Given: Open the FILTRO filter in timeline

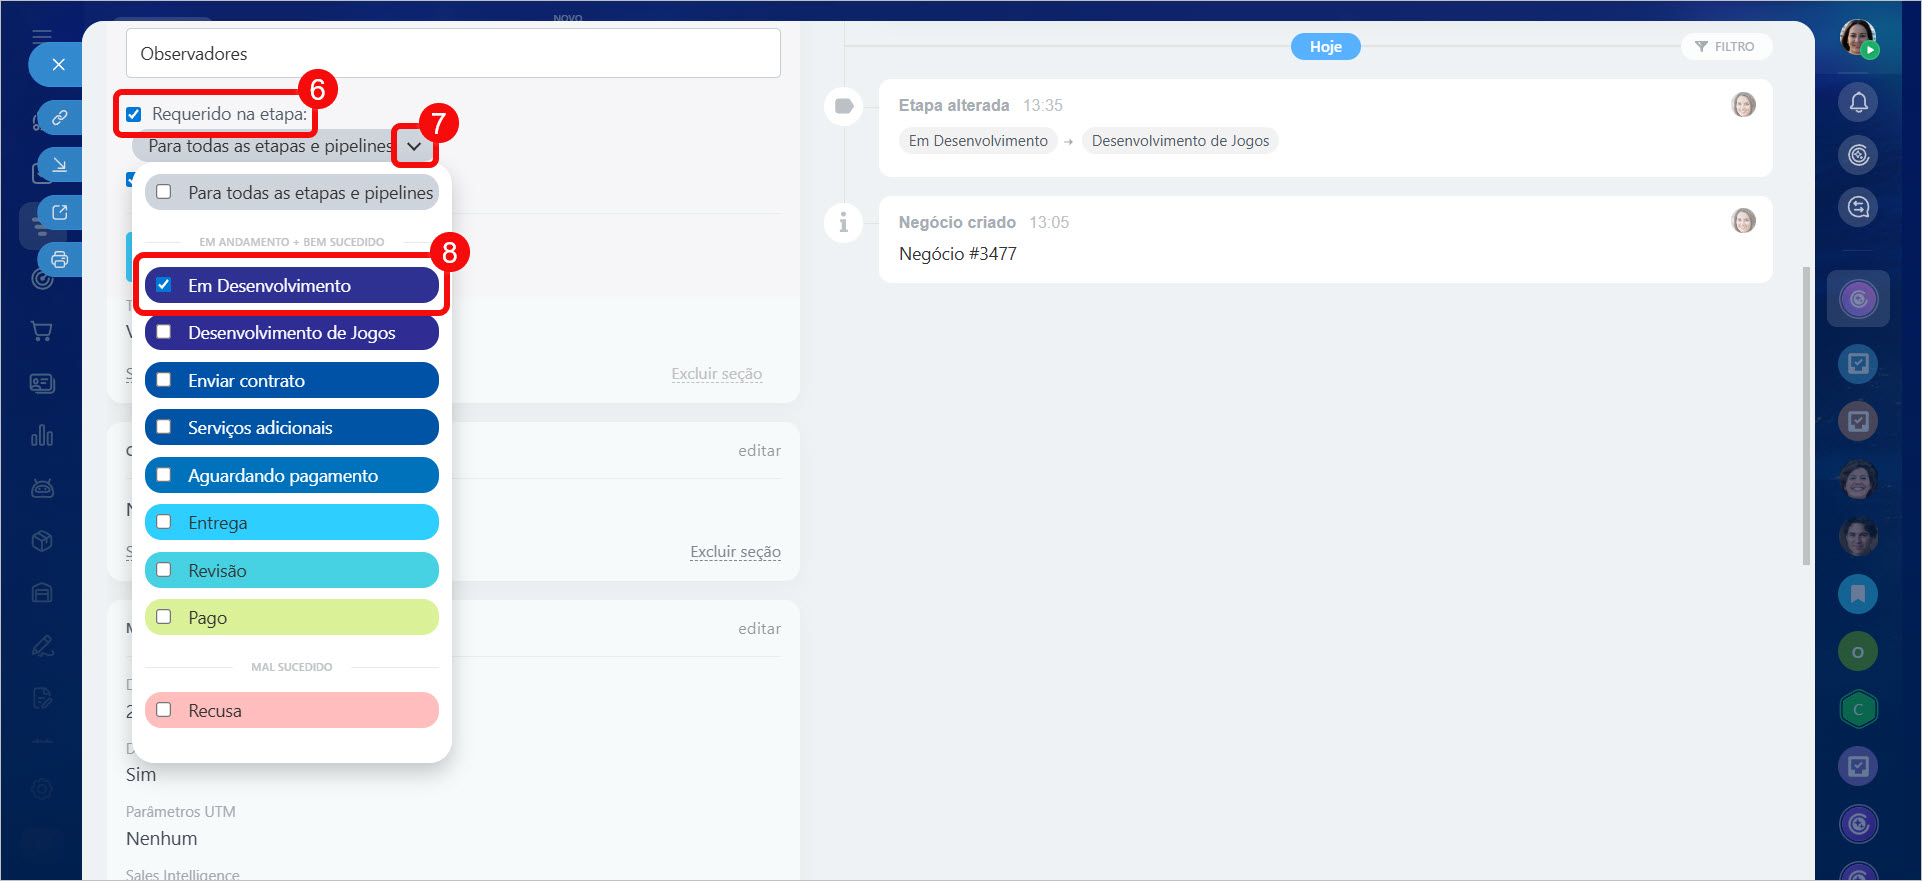Looking at the screenshot, I should [x=1725, y=47].
